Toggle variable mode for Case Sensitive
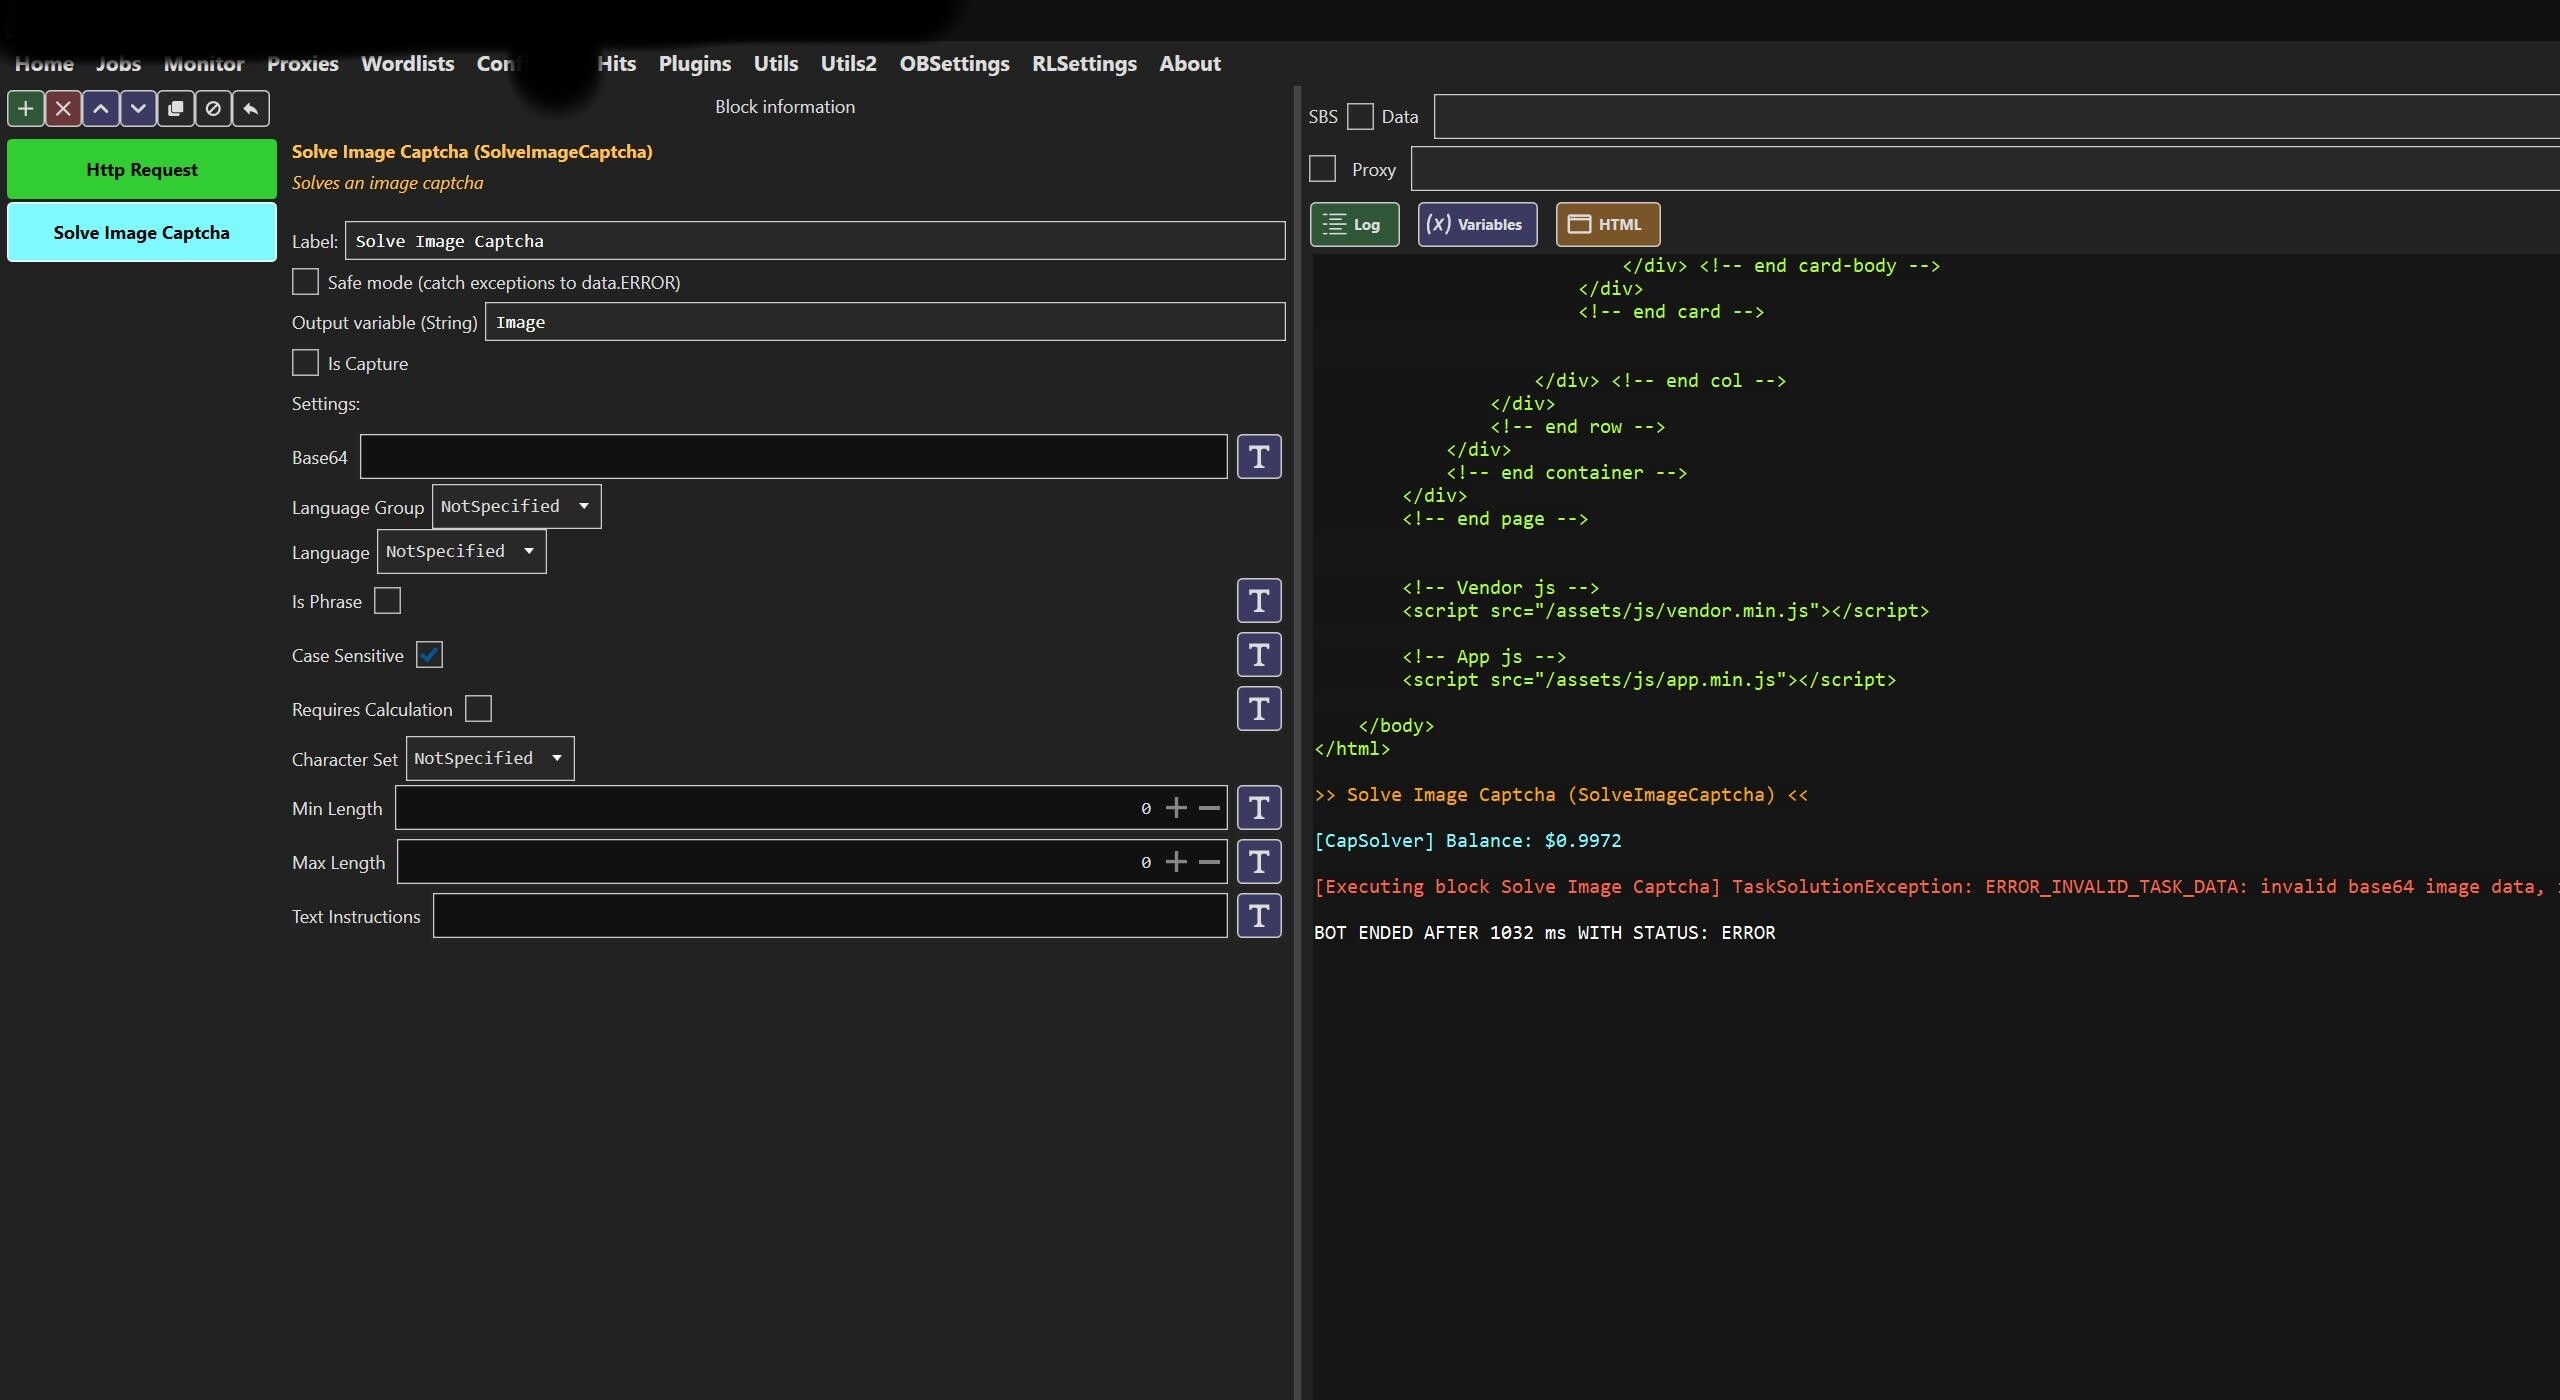Viewport: 2560px width, 1400px height. point(1259,655)
